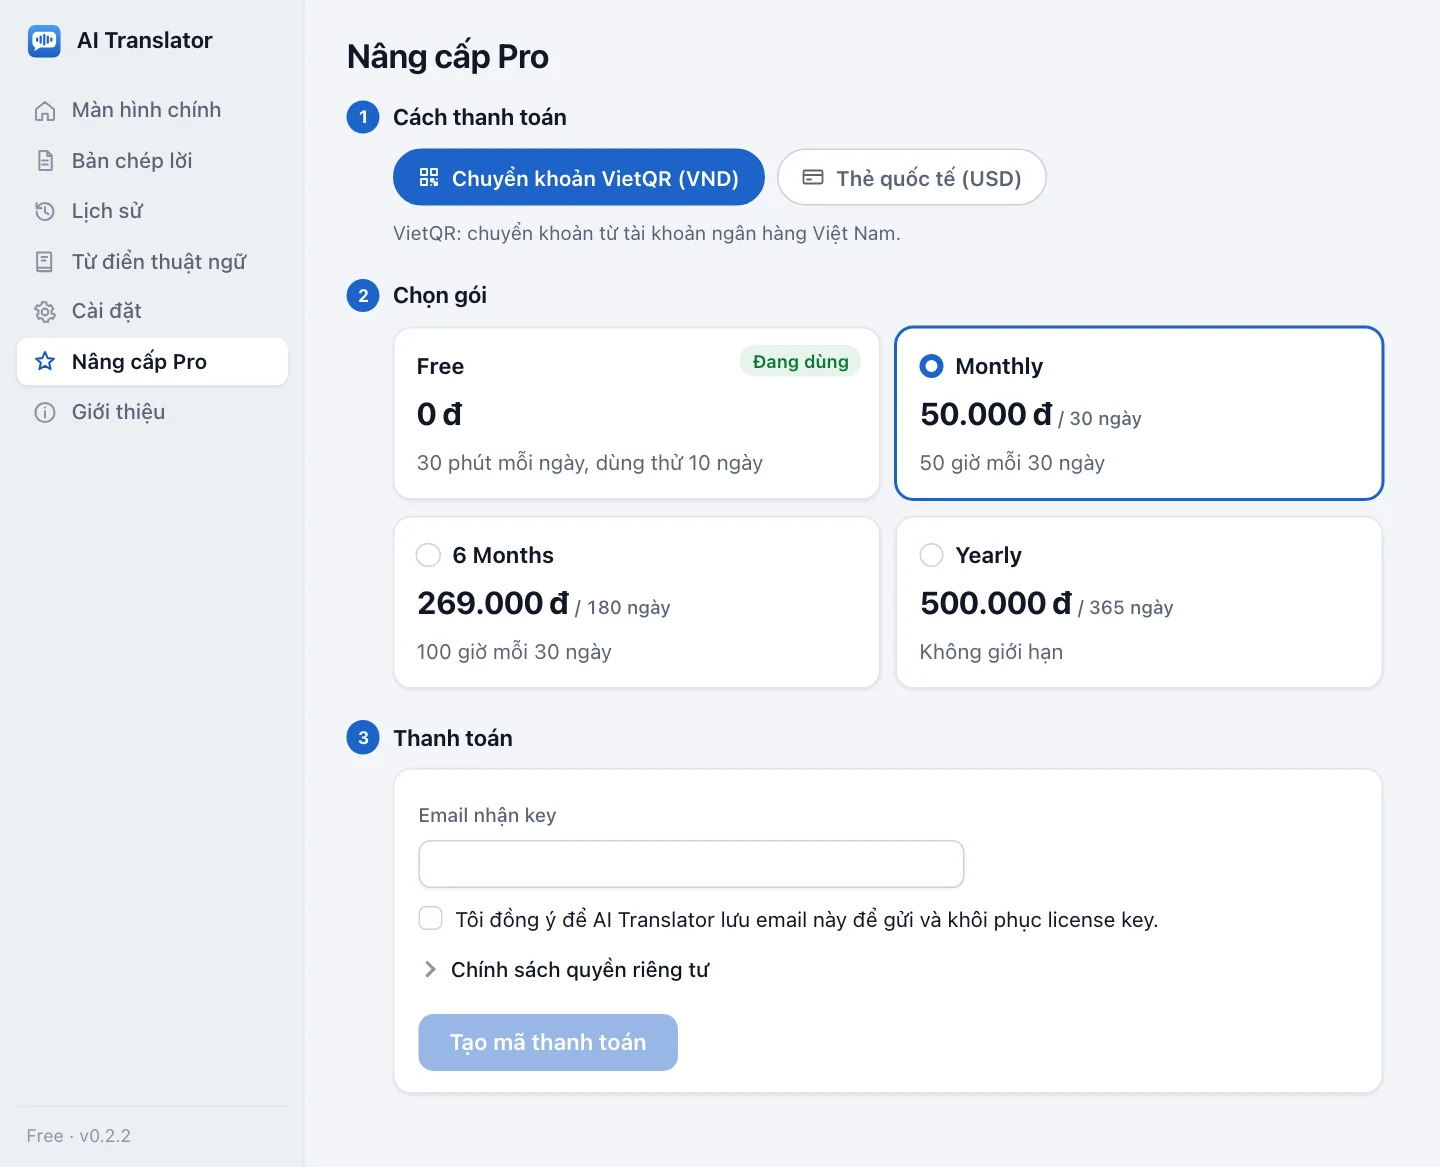Choose Thẻ quốc tế (USD) payment
Image resolution: width=1440 pixels, height=1167 pixels.
click(912, 177)
